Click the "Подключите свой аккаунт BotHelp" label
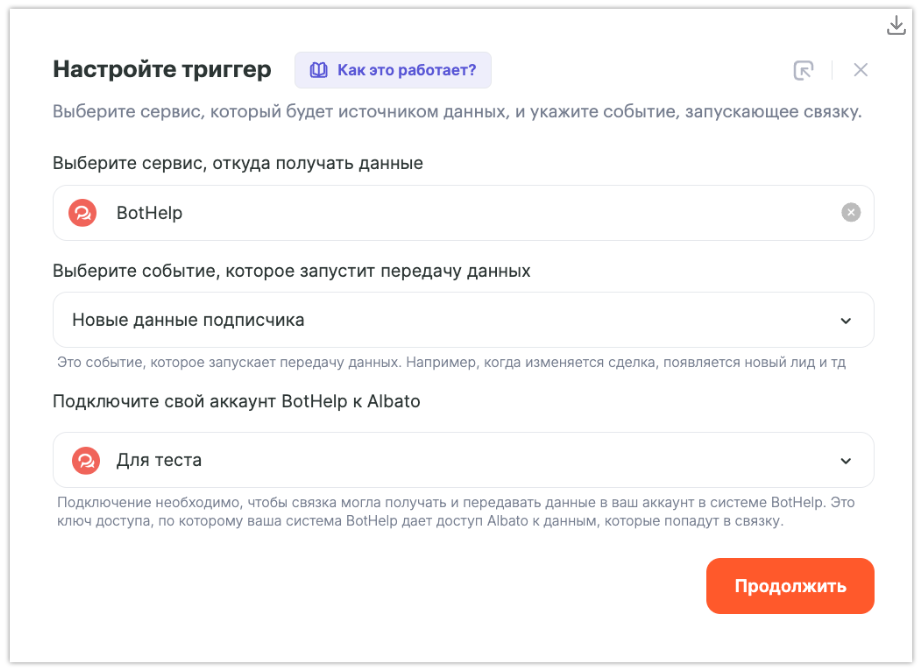923x671 pixels. [x=236, y=401]
